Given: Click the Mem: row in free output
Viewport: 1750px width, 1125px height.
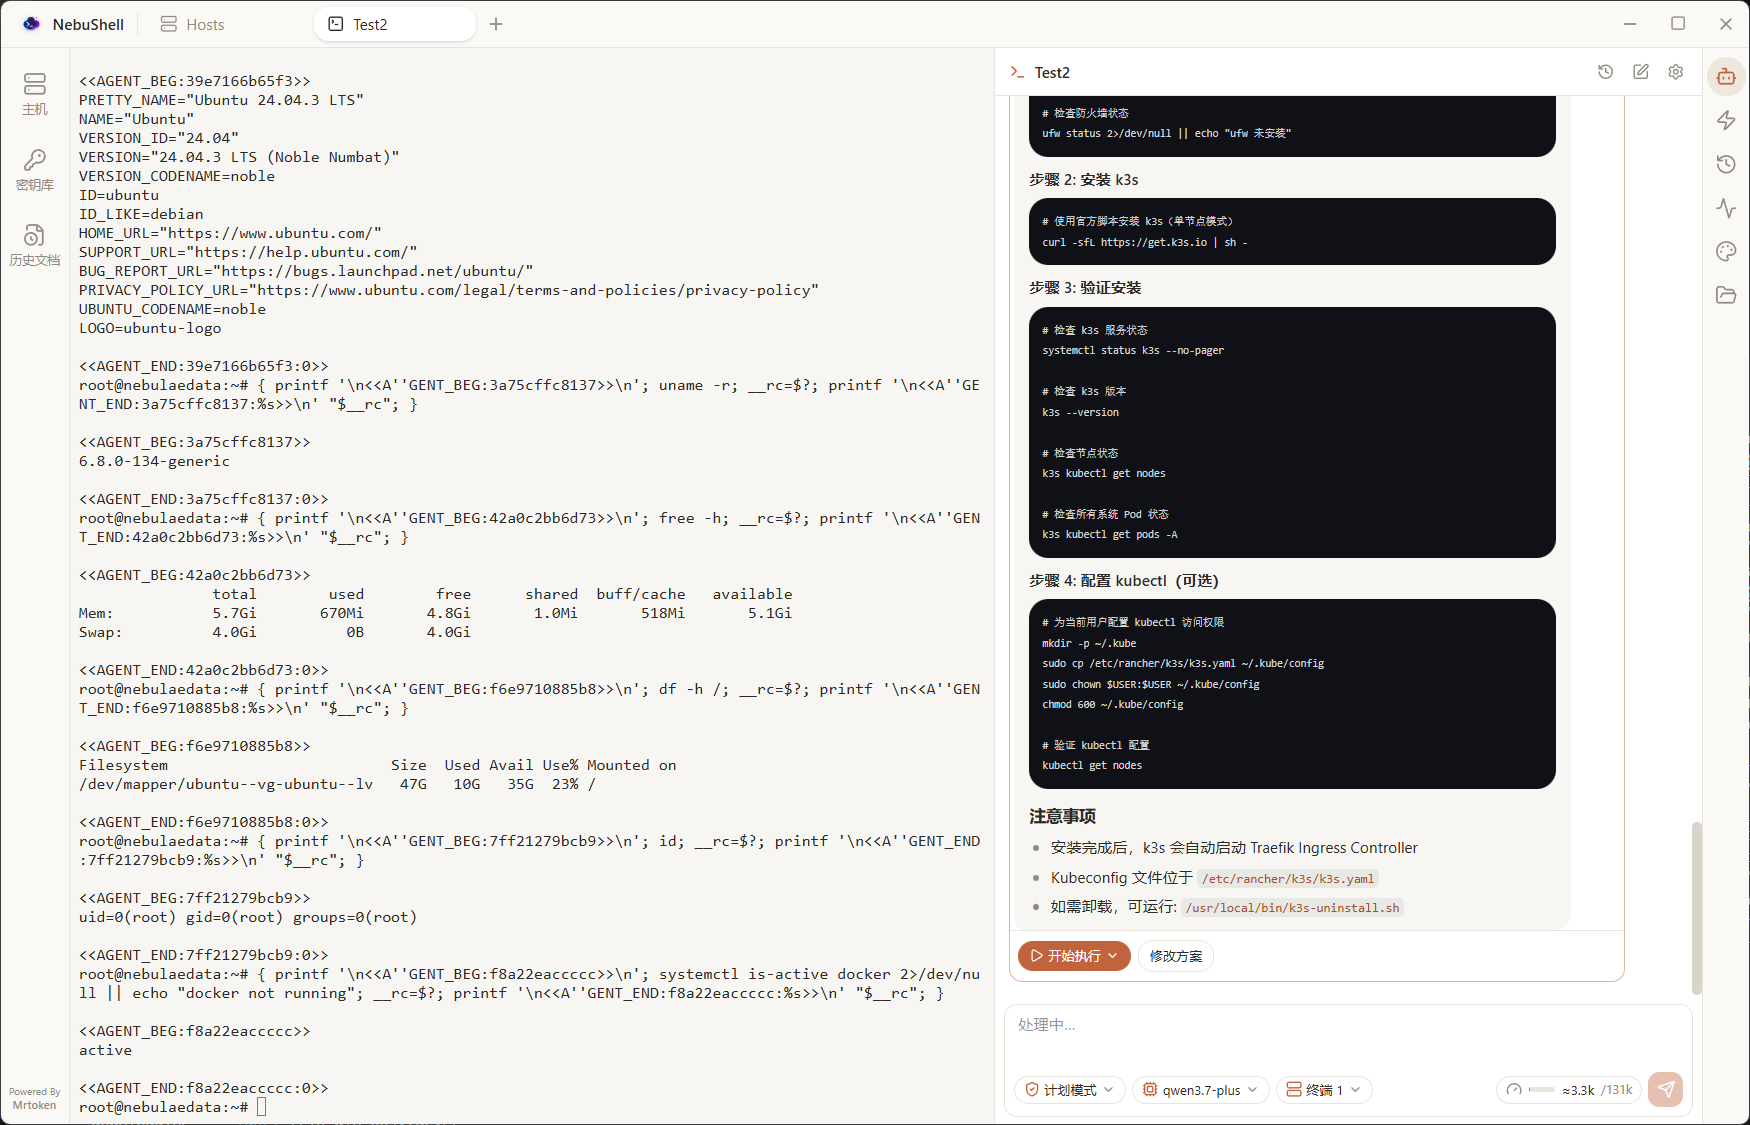Looking at the screenshot, I should click(x=435, y=613).
